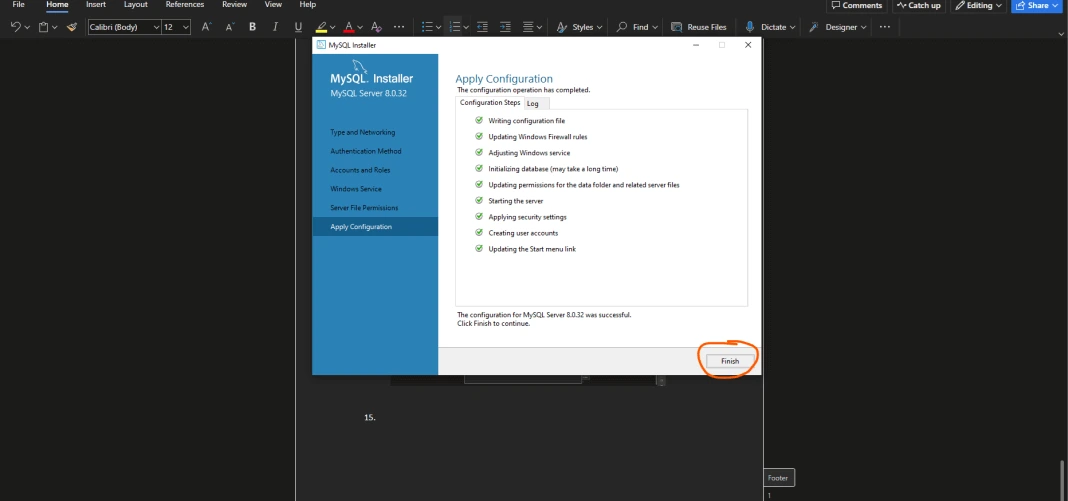Expand the Paste options arrow

tap(54, 27)
